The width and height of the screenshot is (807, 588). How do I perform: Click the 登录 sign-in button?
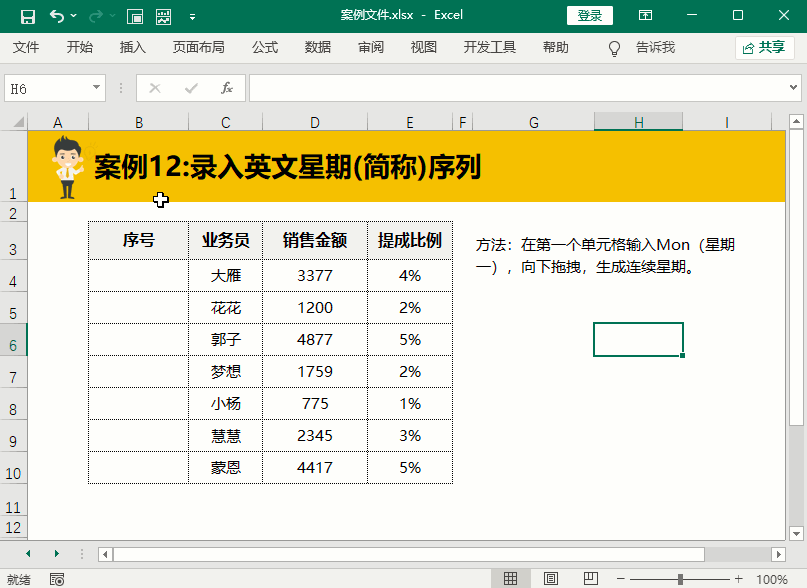coord(590,16)
